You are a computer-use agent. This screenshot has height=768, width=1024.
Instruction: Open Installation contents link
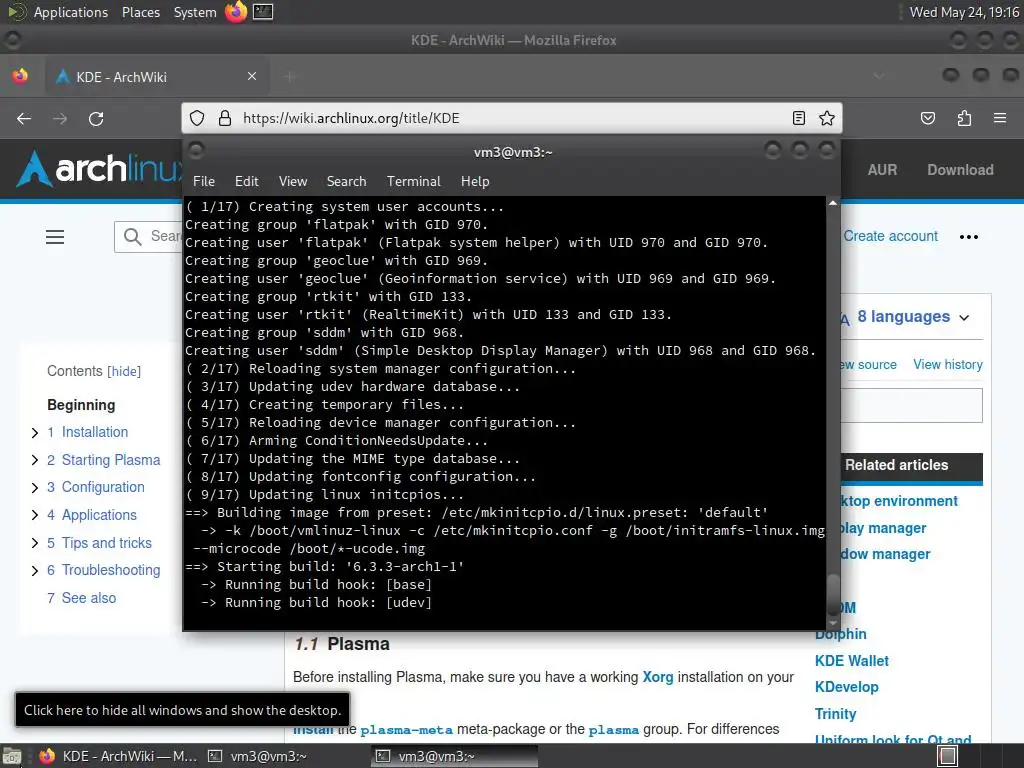click(x=95, y=432)
